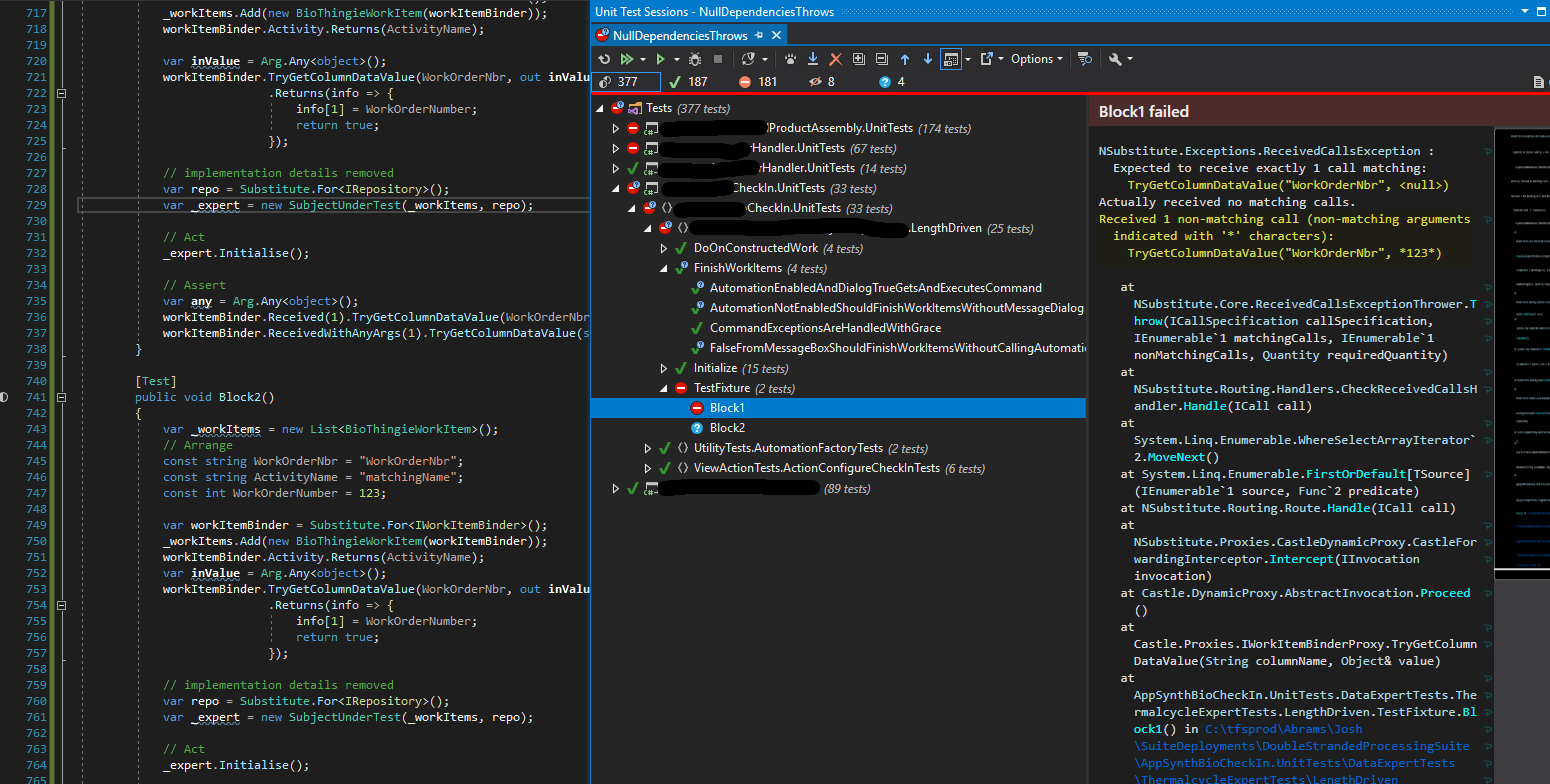The height and width of the screenshot is (784, 1550).
Task: Open test session settings via the wrench icon
Action: pos(1117,58)
